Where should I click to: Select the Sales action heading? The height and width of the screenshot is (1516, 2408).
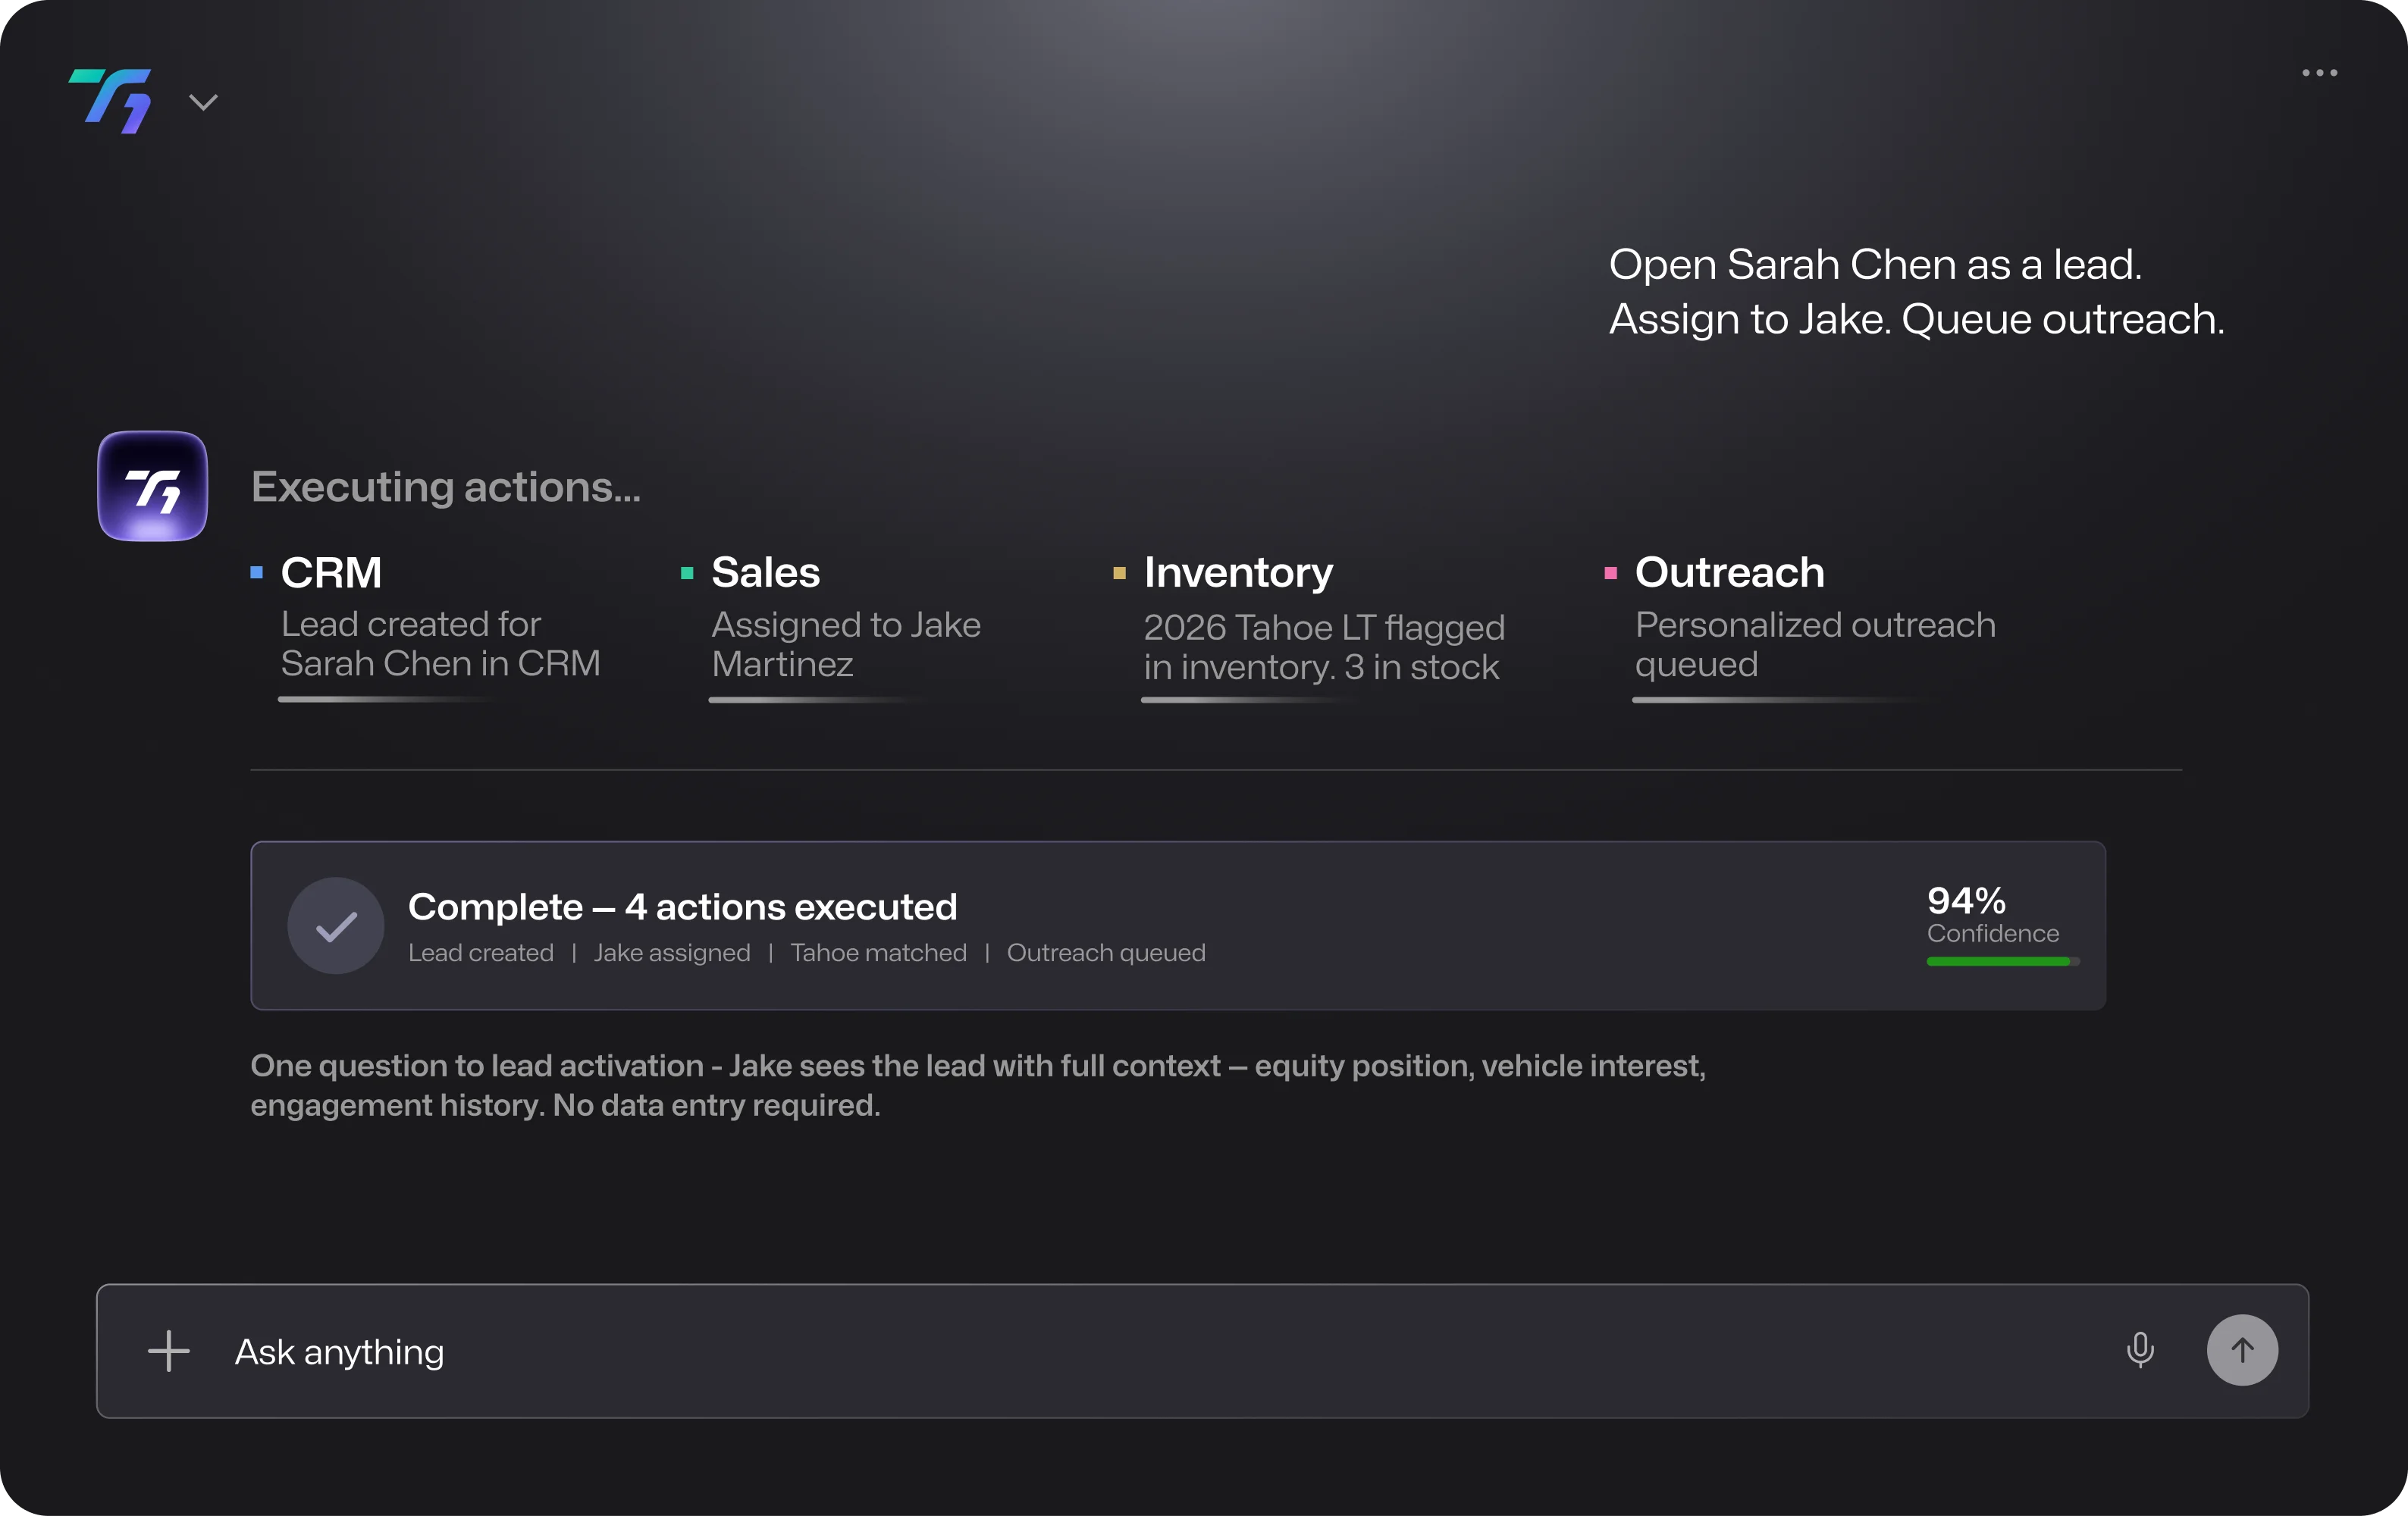coord(765,573)
